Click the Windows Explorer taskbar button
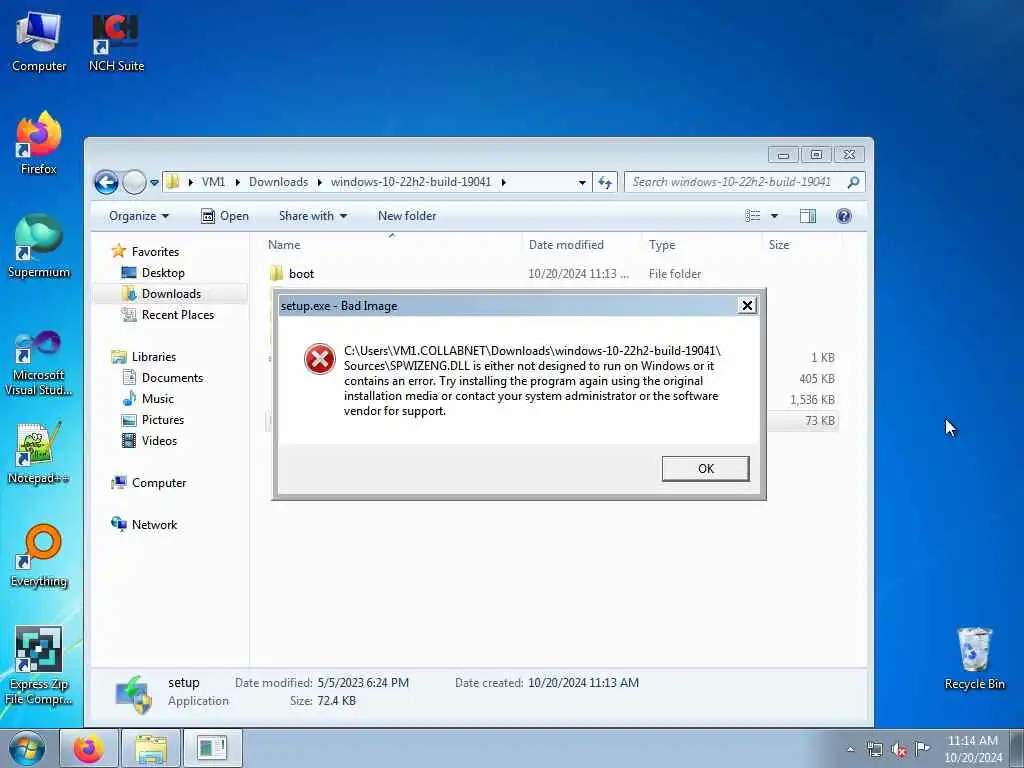1024x768 pixels. (x=151, y=748)
